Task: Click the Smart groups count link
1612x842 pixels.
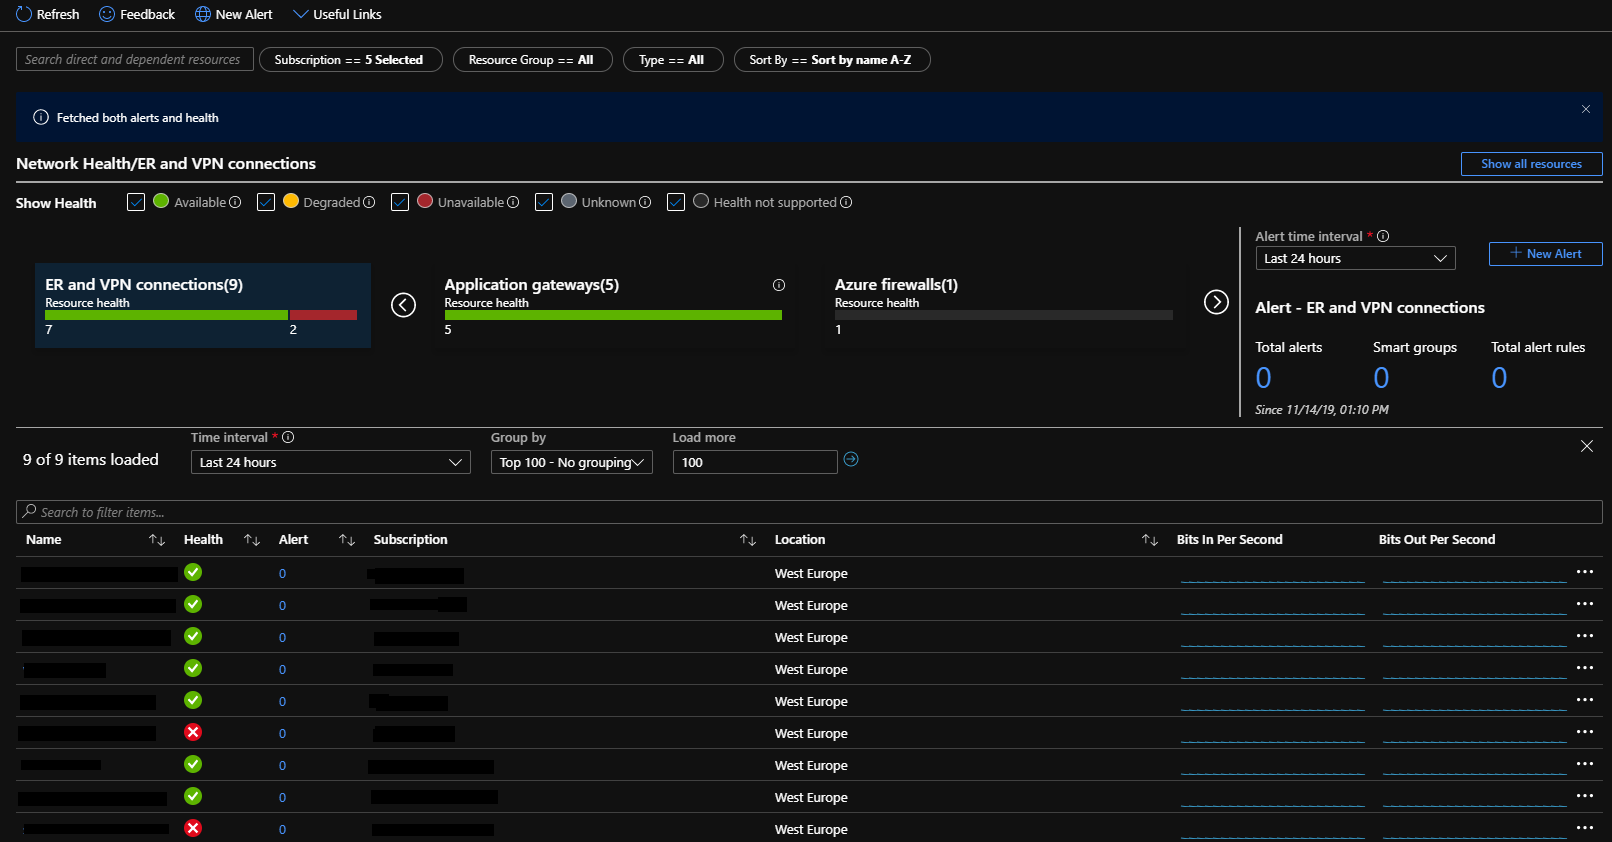Action: (x=1381, y=378)
